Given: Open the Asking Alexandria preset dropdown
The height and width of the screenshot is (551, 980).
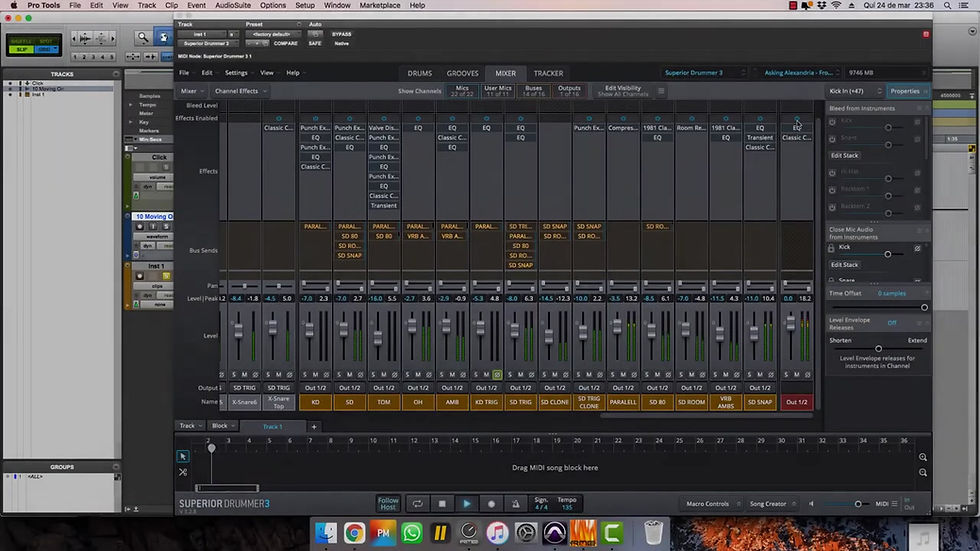Looking at the screenshot, I should pyautogui.click(x=802, y=73).
